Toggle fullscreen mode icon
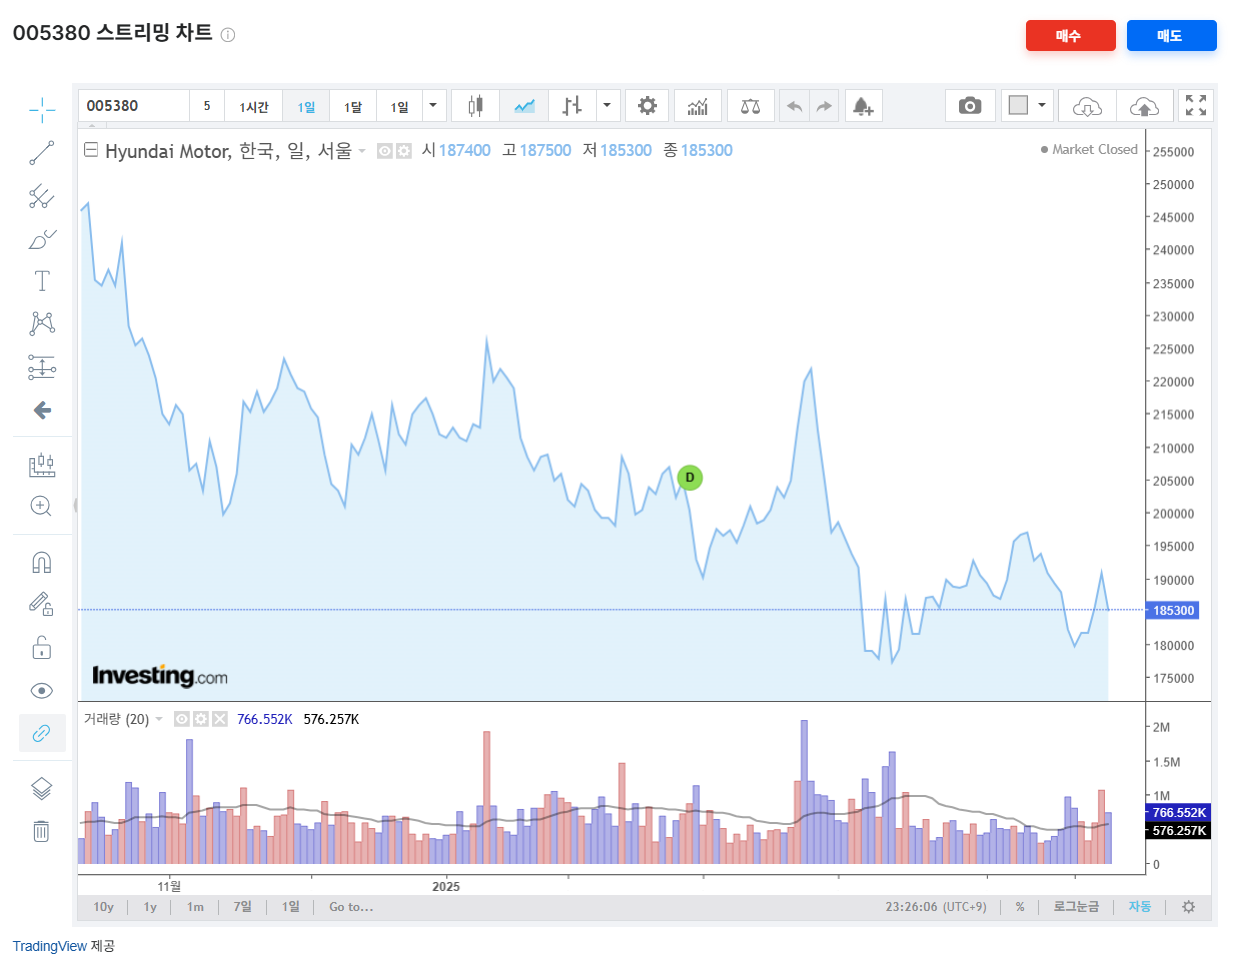This screenshot has width=1237, height=970. pos(1196,105)
